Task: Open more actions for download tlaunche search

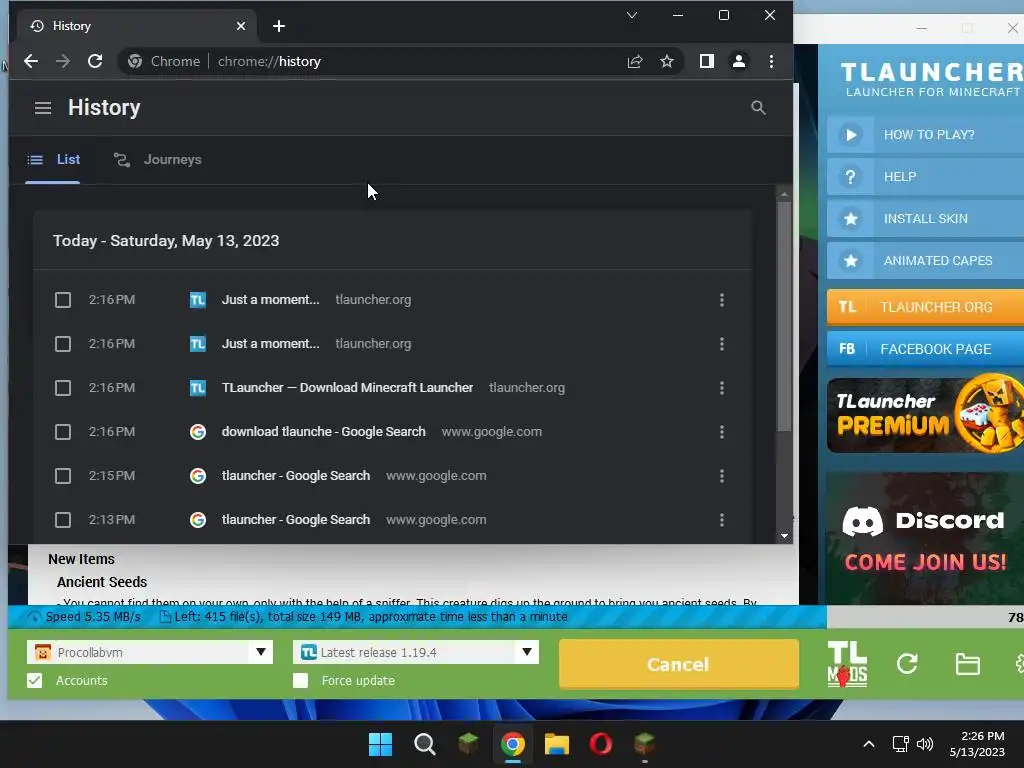Action: coord(722,432)
